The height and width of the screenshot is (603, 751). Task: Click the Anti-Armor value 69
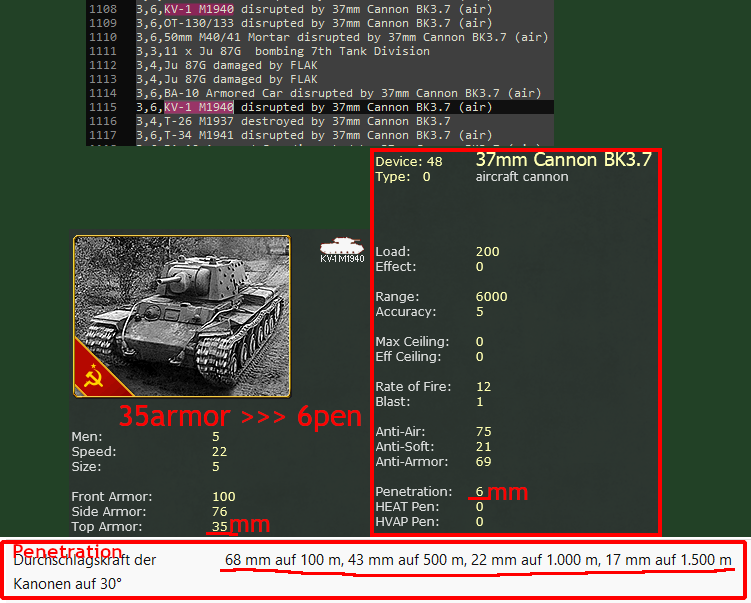tap(483, 462)
